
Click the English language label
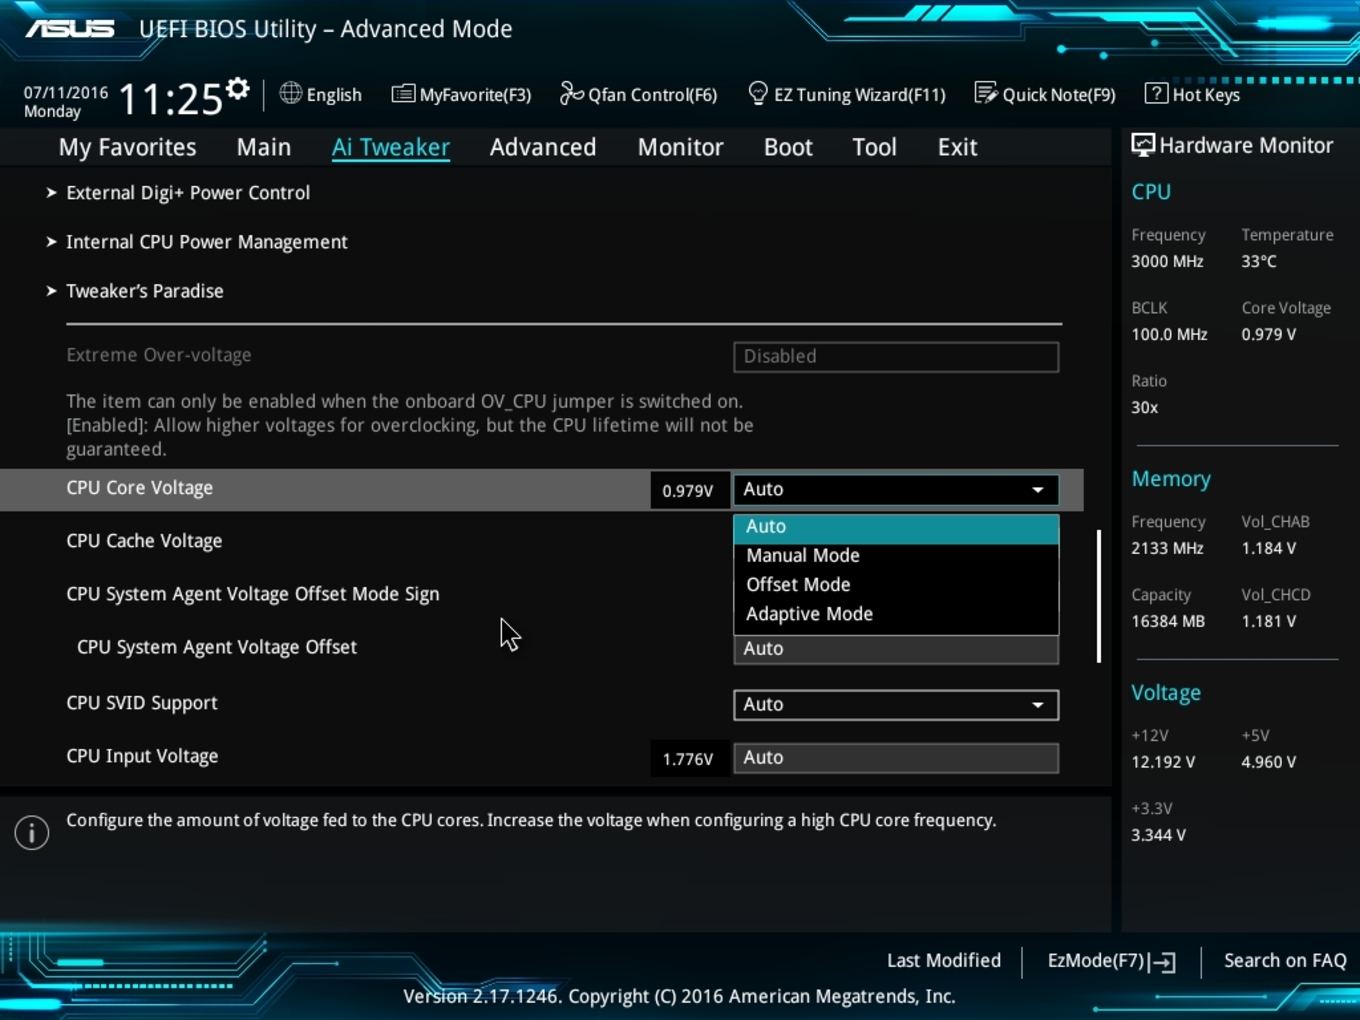pos(334,95)
